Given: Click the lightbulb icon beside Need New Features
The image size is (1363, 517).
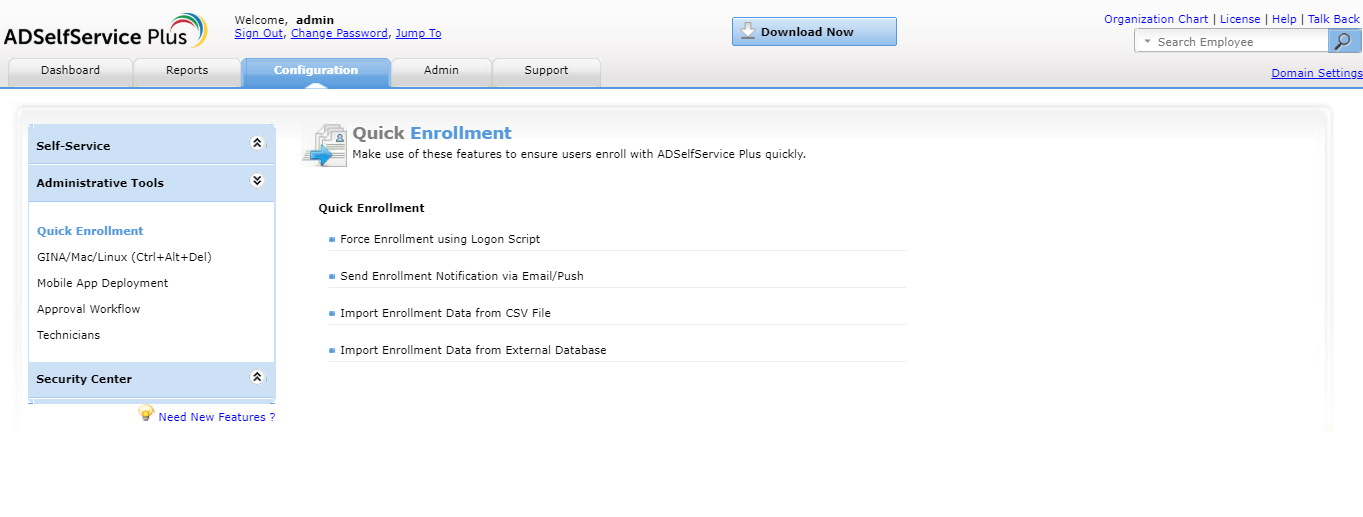Looking at the screenshot, I should (x=146, y=413).
